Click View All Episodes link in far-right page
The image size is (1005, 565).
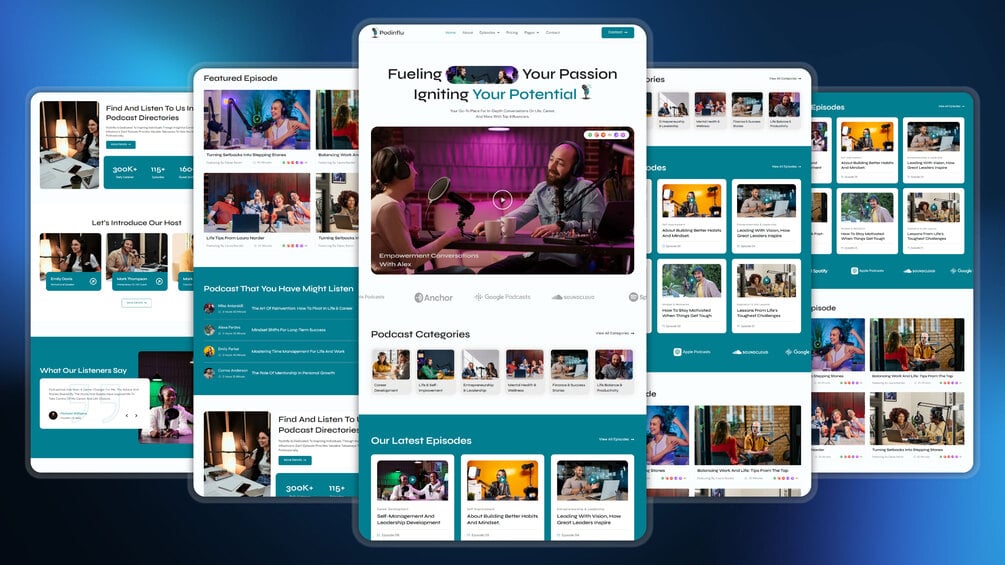(x=951, y=106)
